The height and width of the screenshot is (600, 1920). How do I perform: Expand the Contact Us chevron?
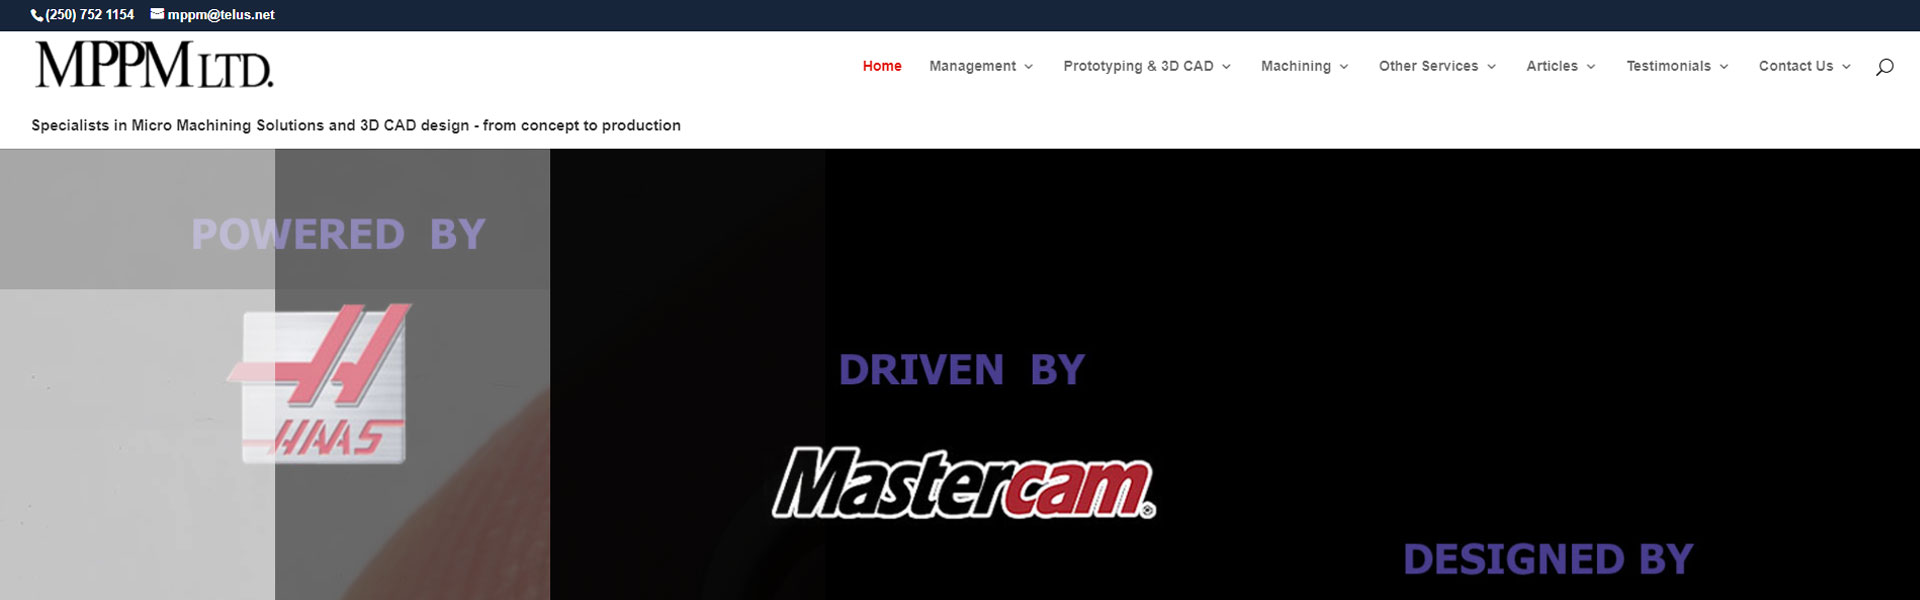[1846, 67]
